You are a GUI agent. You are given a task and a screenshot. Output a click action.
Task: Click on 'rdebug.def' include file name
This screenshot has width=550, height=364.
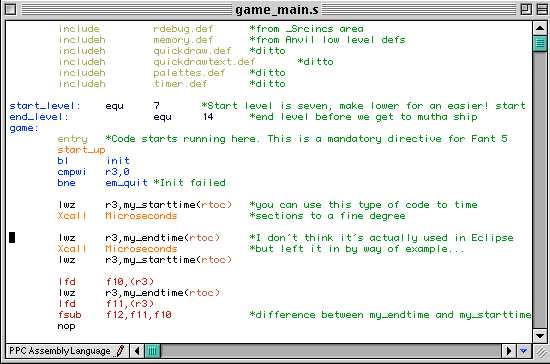tap(183, 29)
